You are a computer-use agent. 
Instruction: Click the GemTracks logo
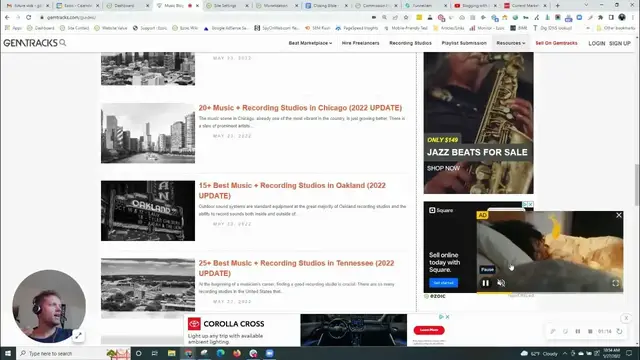click(30, 43)
